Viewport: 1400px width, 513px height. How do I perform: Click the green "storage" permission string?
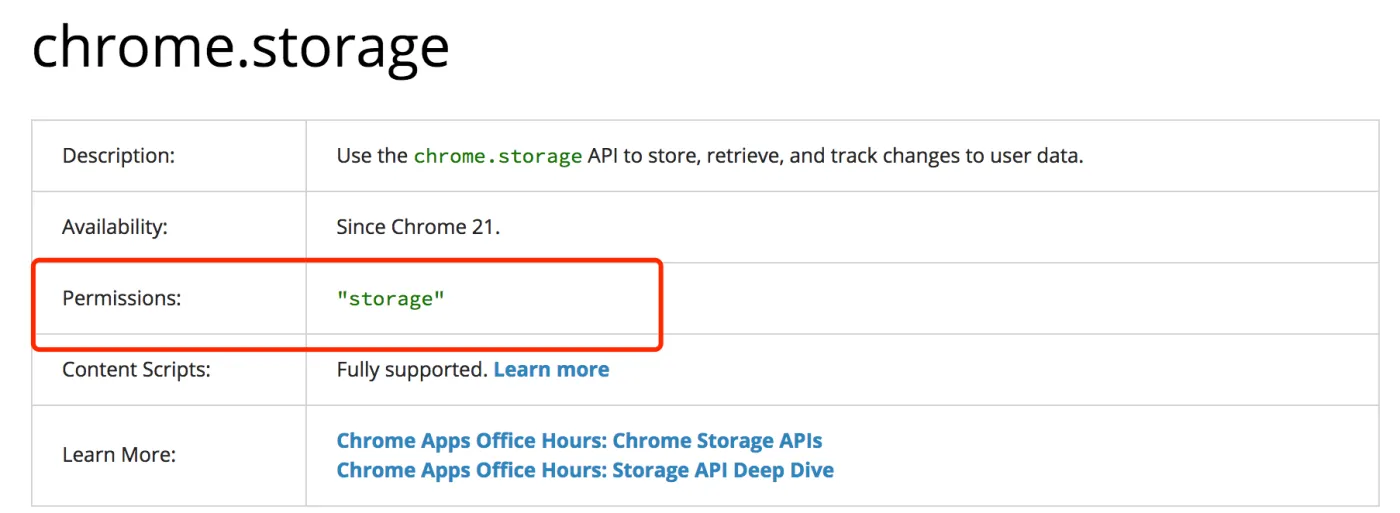point(390,299)
